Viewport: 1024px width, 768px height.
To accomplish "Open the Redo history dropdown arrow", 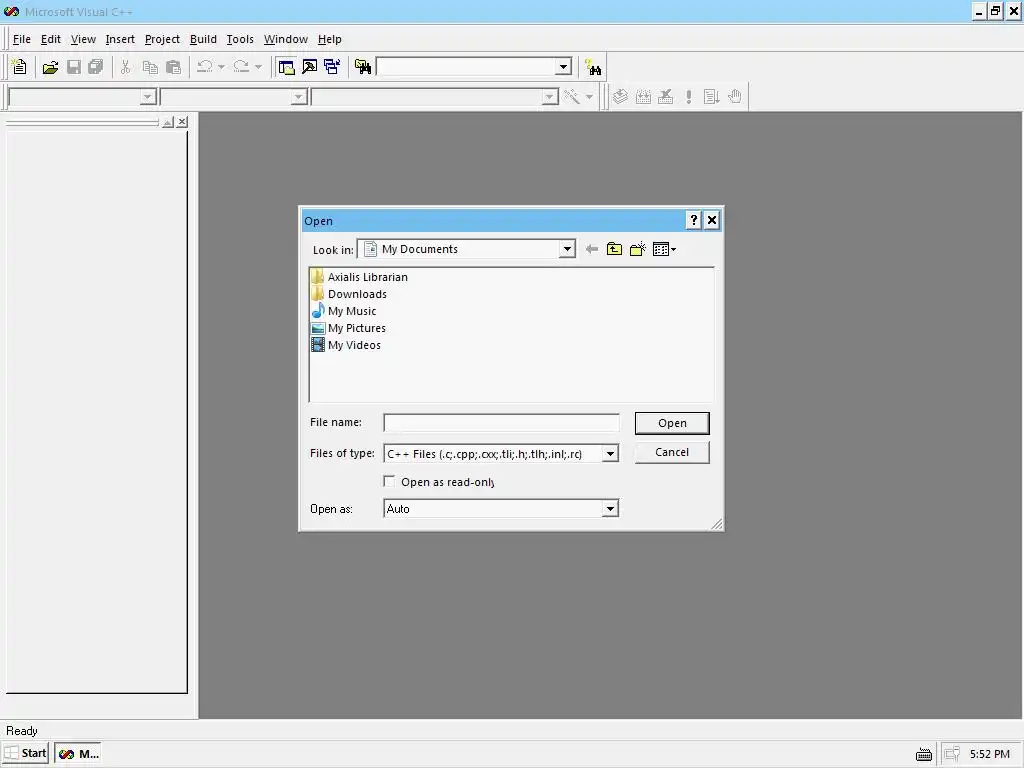I will 258,67.
